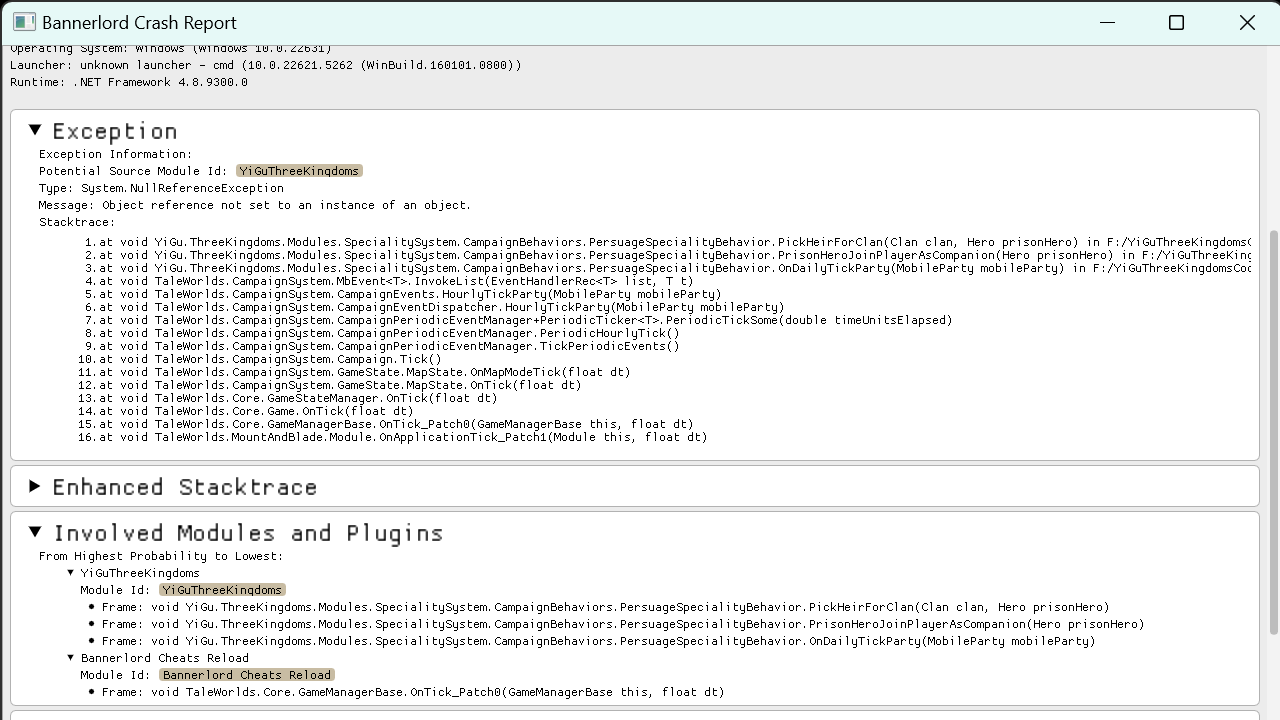Click the Runtime .NET Framework 4.8.9300.0 line
1280x720 pixels.
(129, 82)
